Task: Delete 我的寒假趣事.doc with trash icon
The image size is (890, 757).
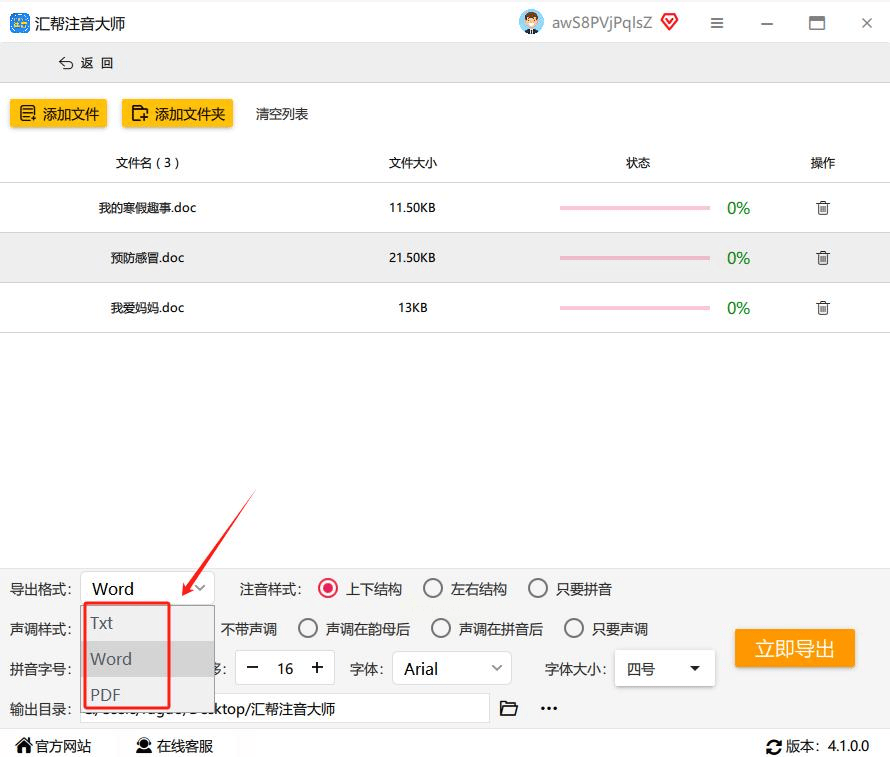Action: coord(822,208)
